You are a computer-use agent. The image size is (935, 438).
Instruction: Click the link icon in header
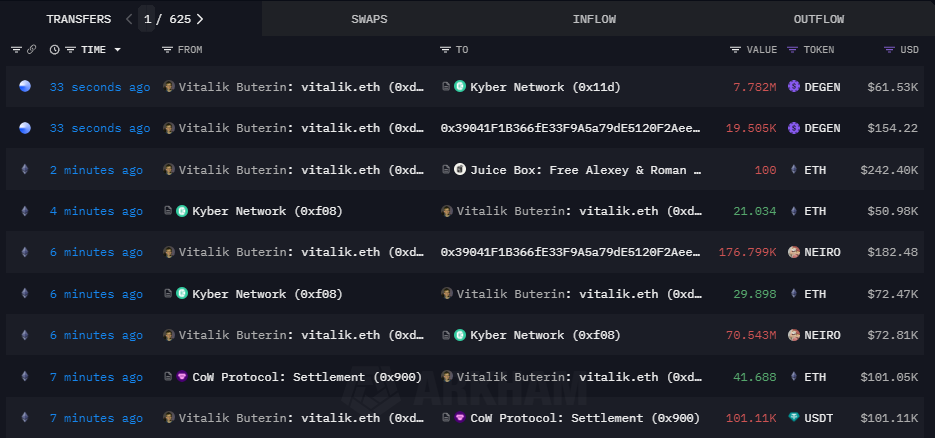coord(32,50)
